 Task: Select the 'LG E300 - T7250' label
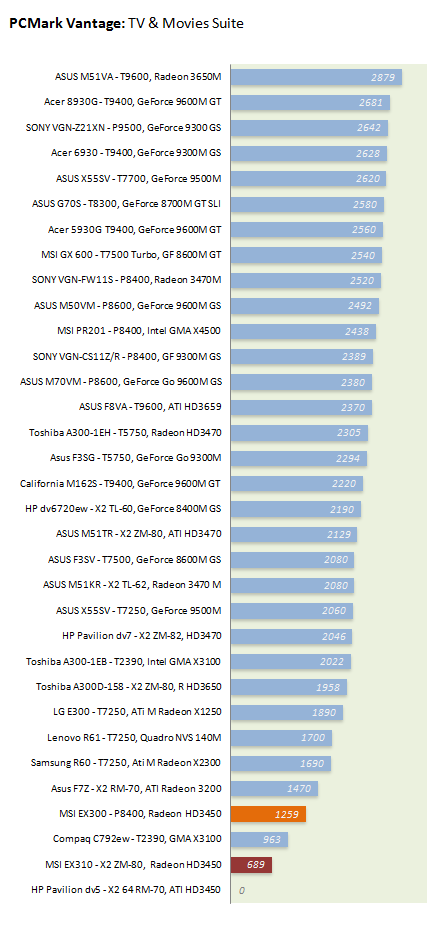coord(137,712)
